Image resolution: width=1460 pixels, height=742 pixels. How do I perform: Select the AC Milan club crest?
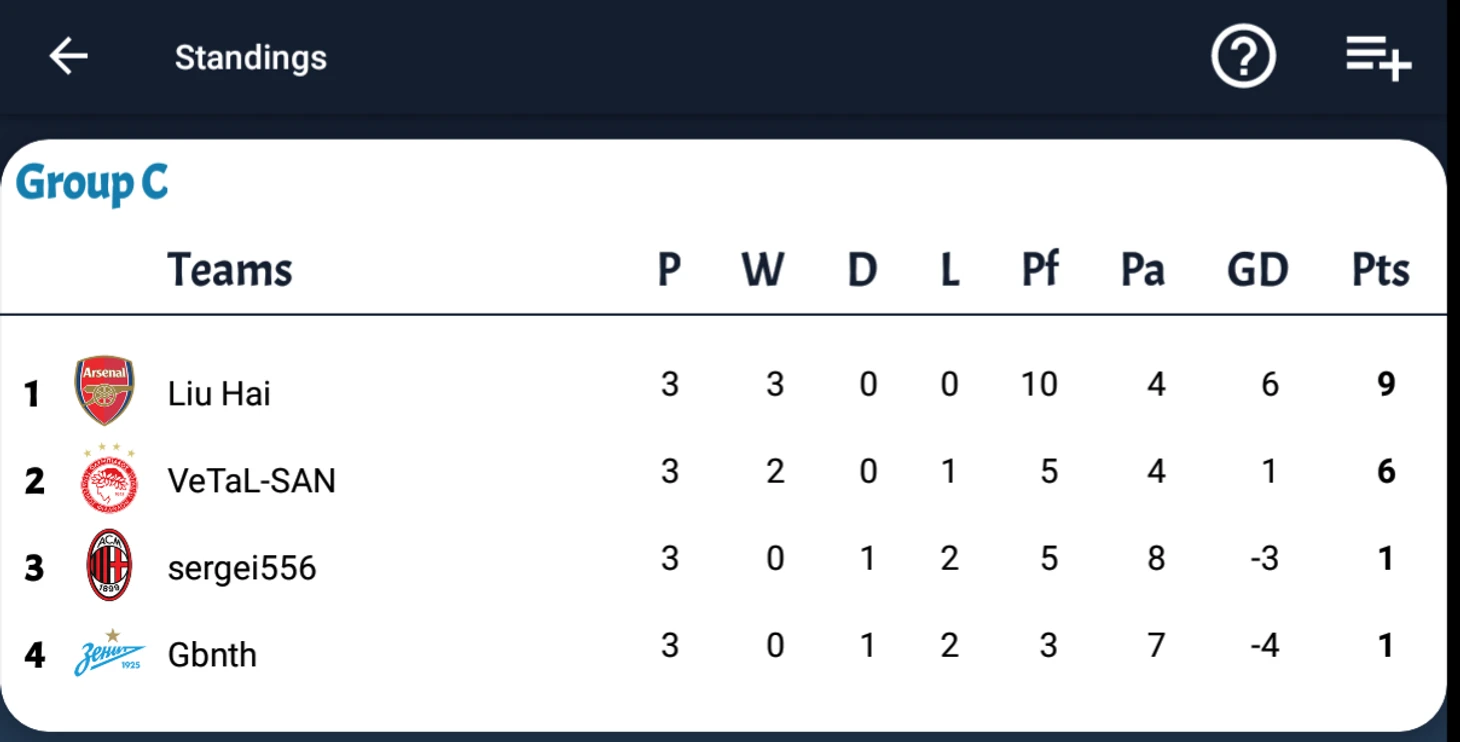[109, 565]
